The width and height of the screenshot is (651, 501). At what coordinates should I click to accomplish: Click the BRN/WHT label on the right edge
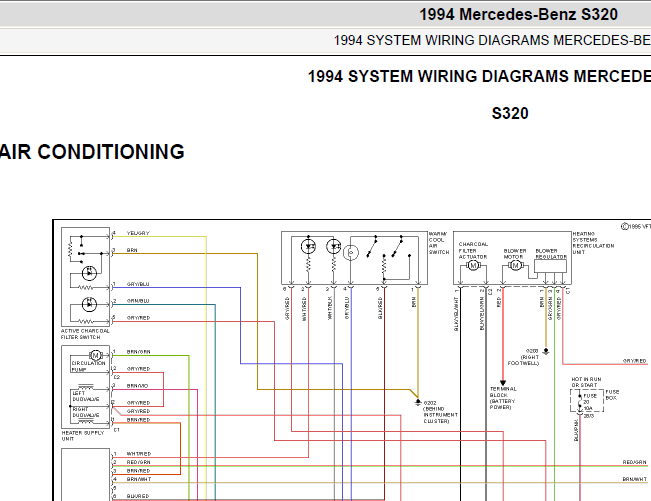(x=634, y=479)
